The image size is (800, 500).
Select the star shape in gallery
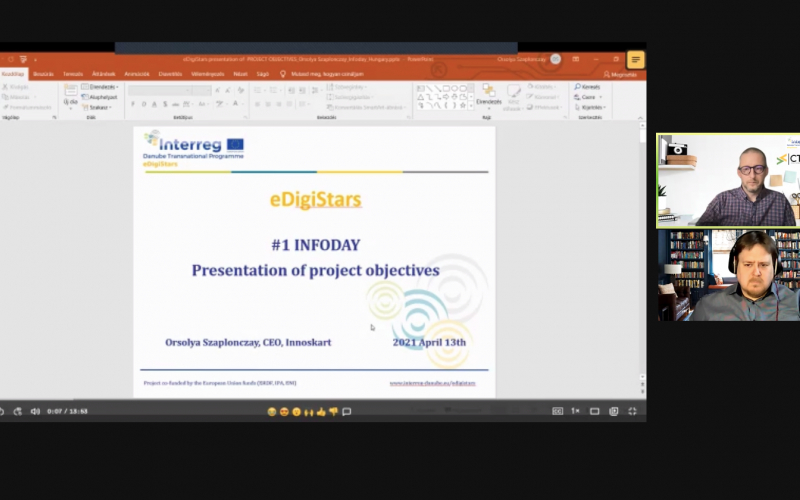(463, 105)
